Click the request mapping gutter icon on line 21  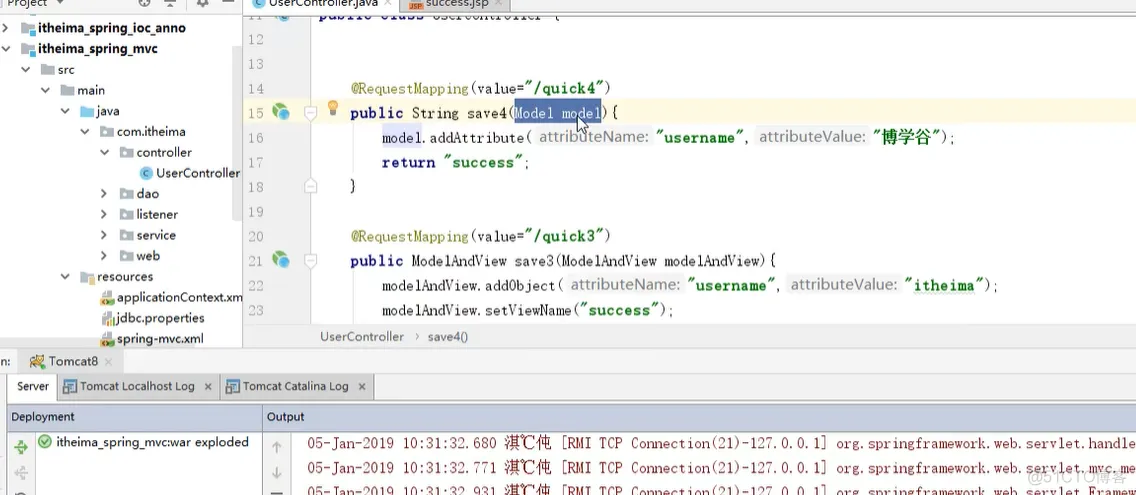(280, 259)
